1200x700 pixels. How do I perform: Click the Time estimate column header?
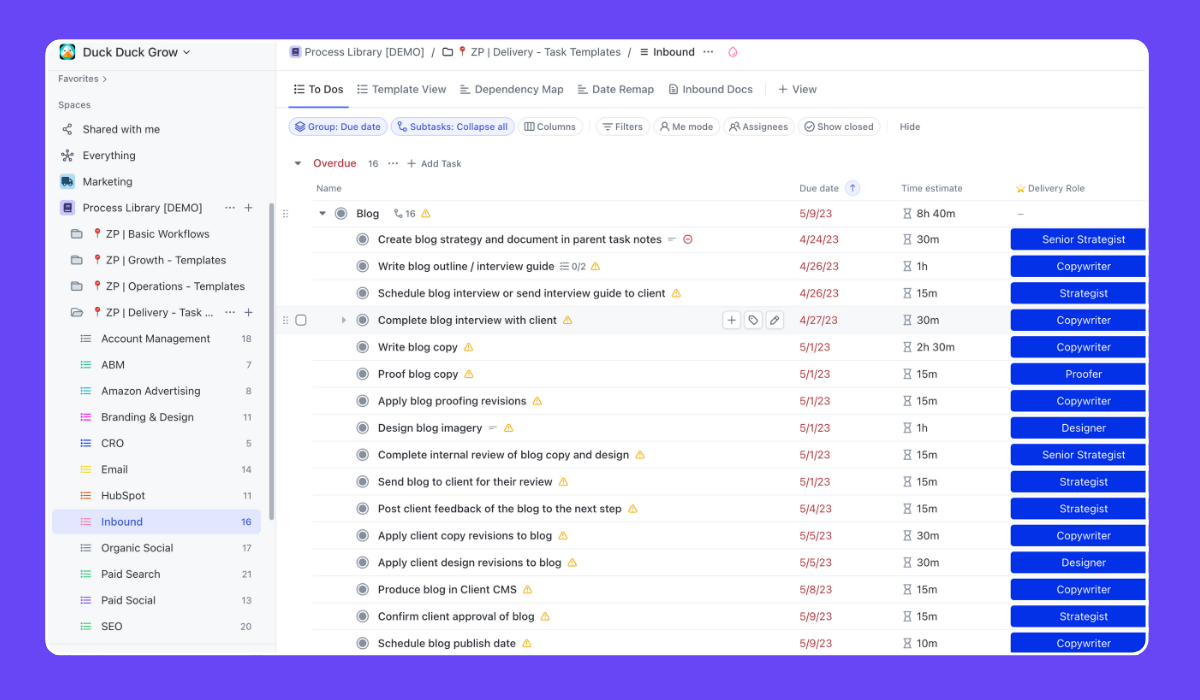coord(931,188)
